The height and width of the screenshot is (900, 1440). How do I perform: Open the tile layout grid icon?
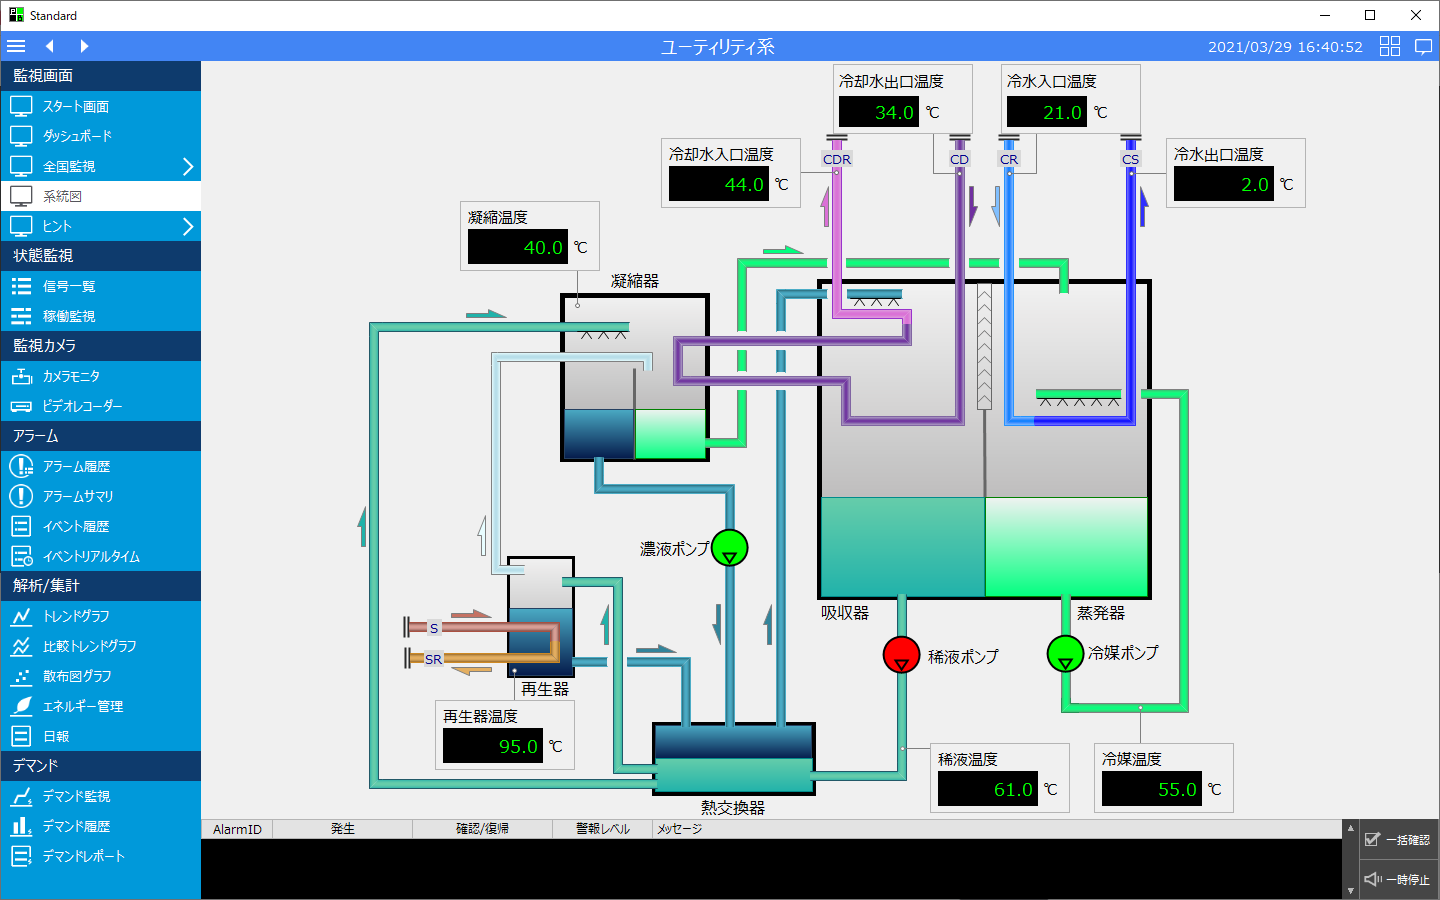1390,46
